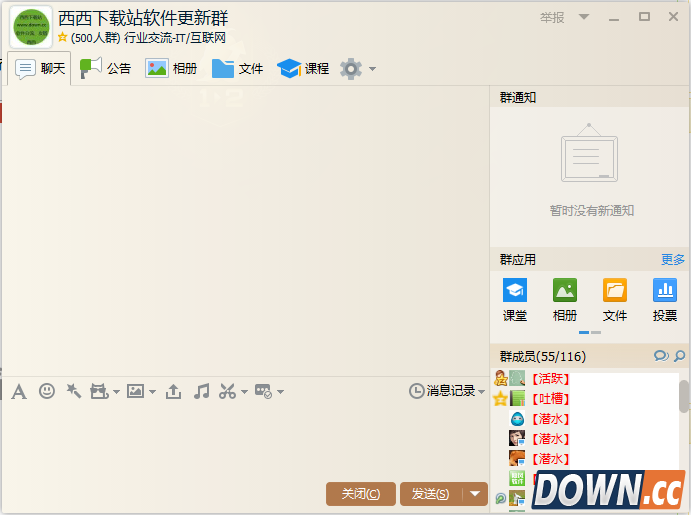Click the orange-haired member avatar

(517, 458)
